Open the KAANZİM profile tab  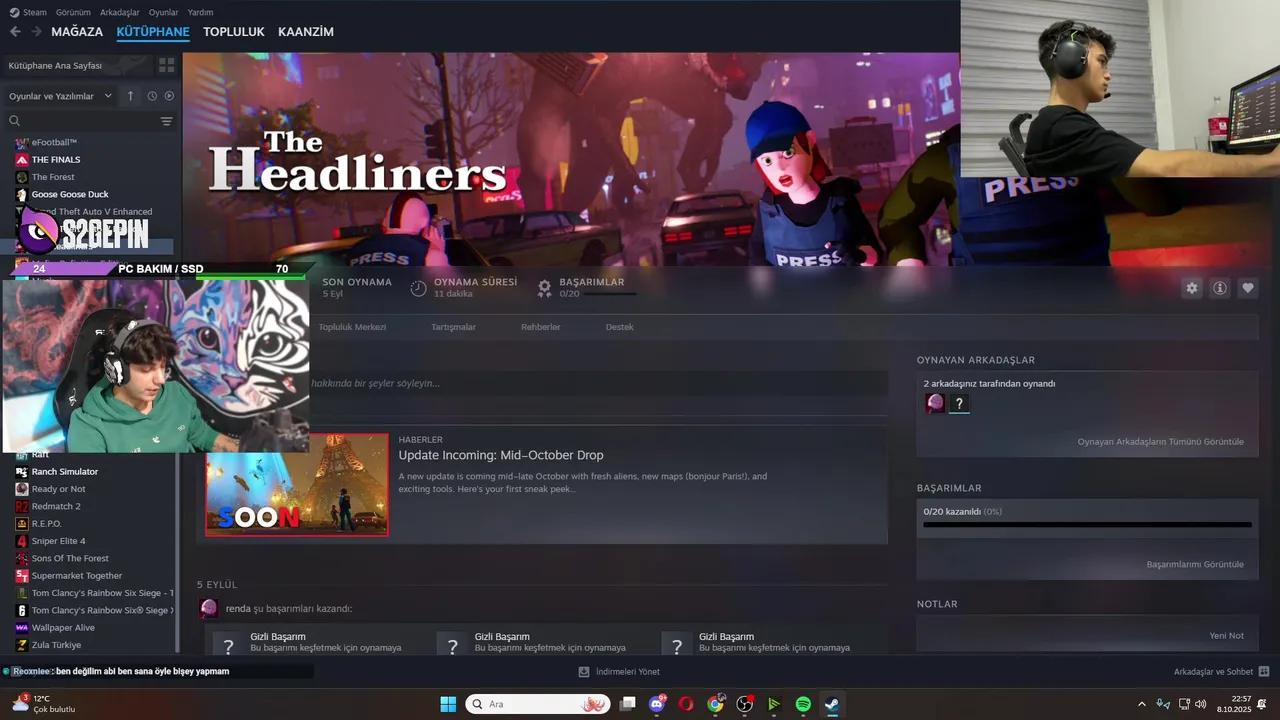click(x=306, y=32)
